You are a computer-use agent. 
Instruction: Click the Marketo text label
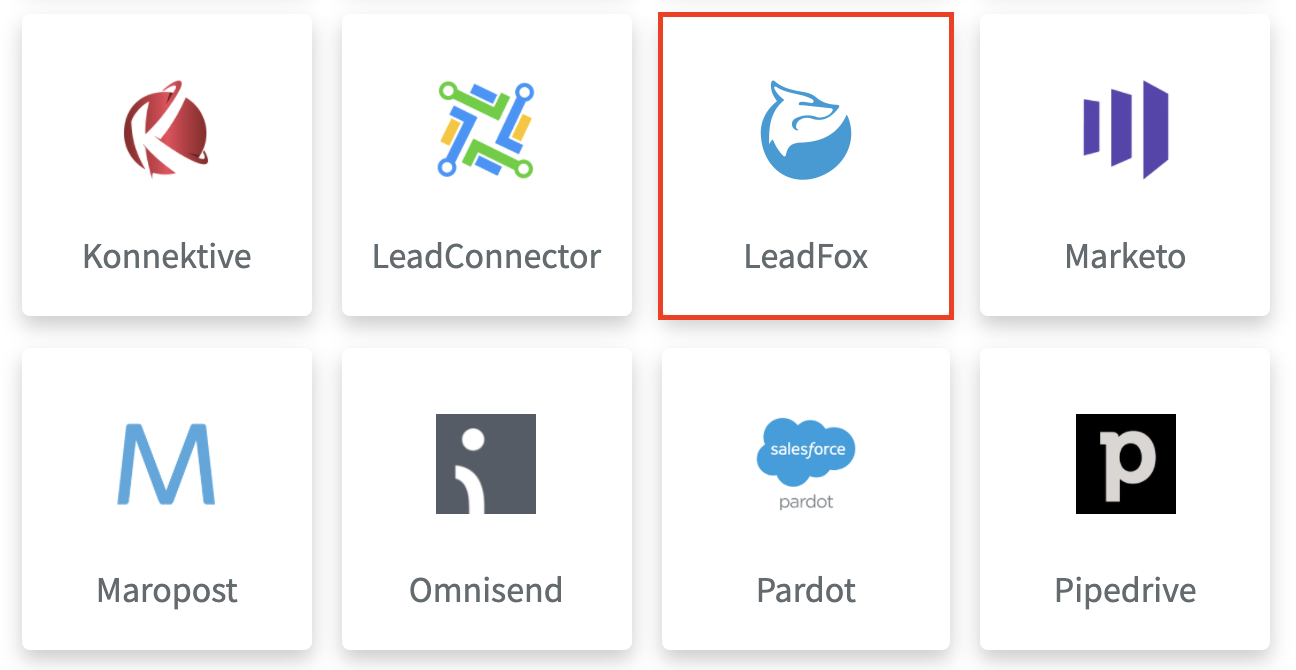point(1126,257)
